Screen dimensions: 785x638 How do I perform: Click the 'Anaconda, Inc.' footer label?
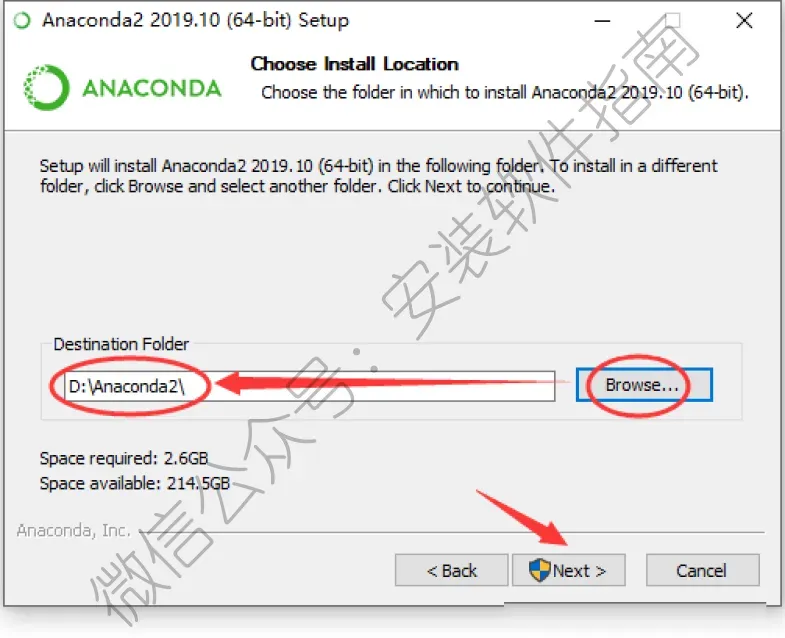pyautogui.click(x=74, y=530)
